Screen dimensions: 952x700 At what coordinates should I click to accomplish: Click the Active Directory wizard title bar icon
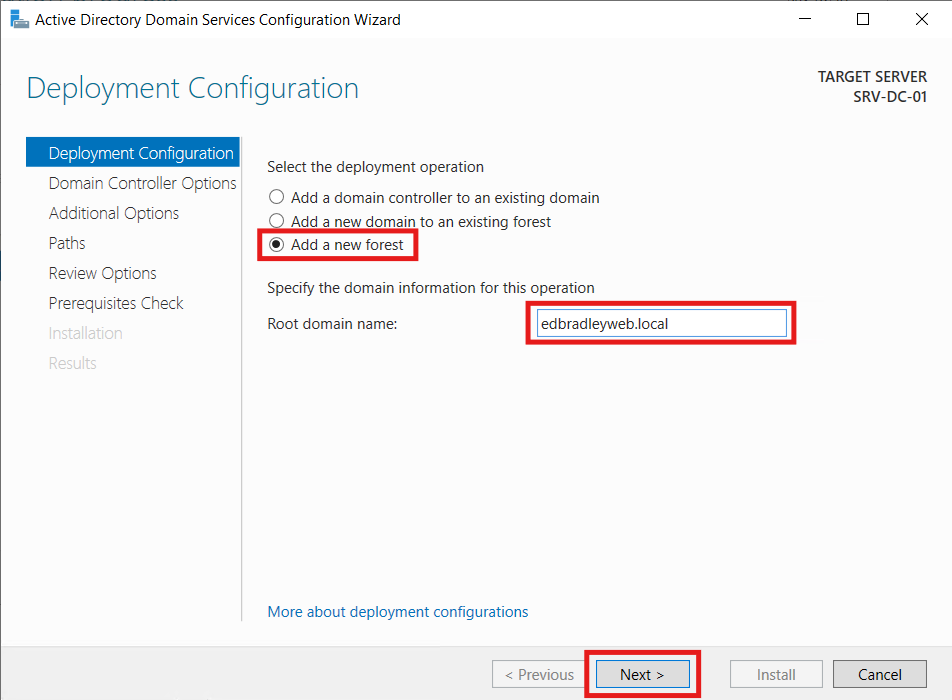click(x=20, y=19)
